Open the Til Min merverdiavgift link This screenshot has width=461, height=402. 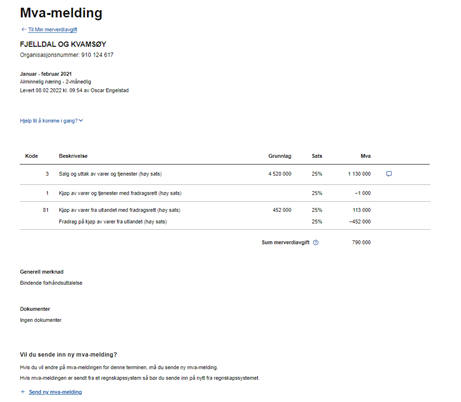(x=52, y=30)
